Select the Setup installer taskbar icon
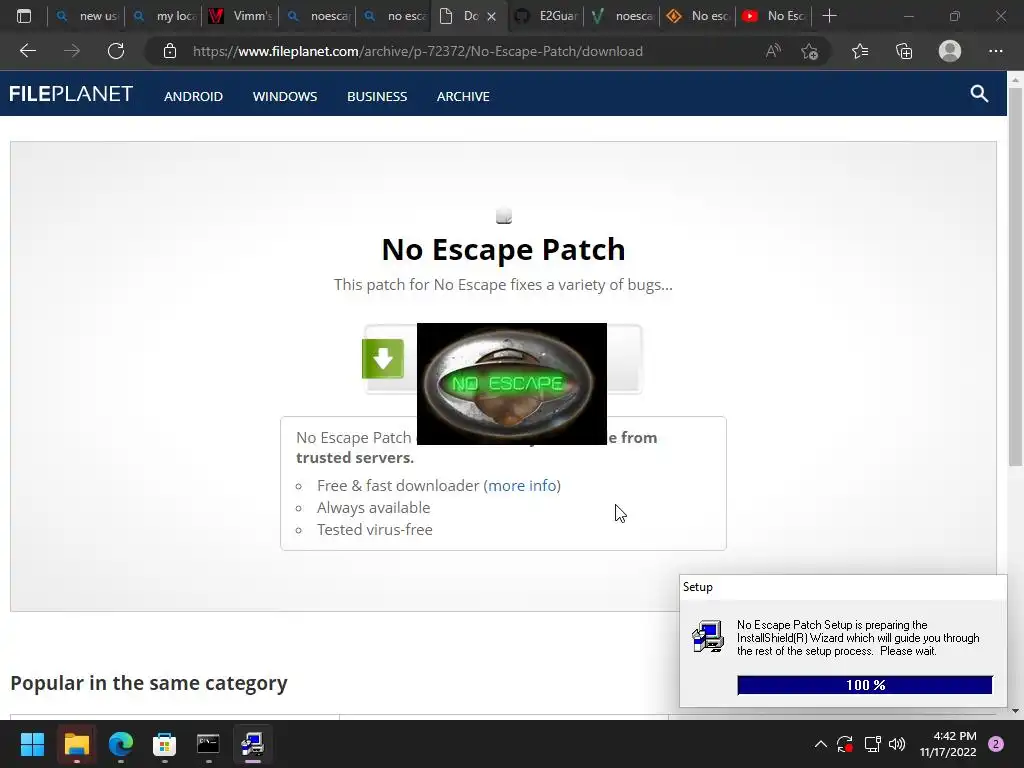The image size is (1024, 768). pos(253,744)
